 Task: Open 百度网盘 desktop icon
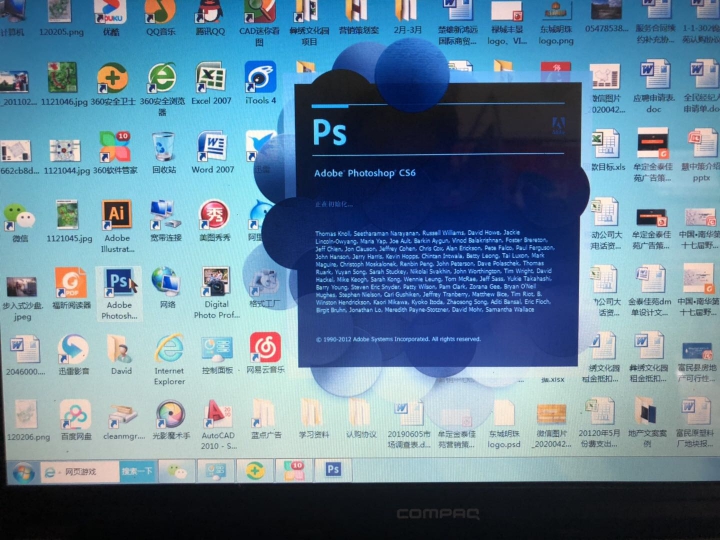[76, 420]
